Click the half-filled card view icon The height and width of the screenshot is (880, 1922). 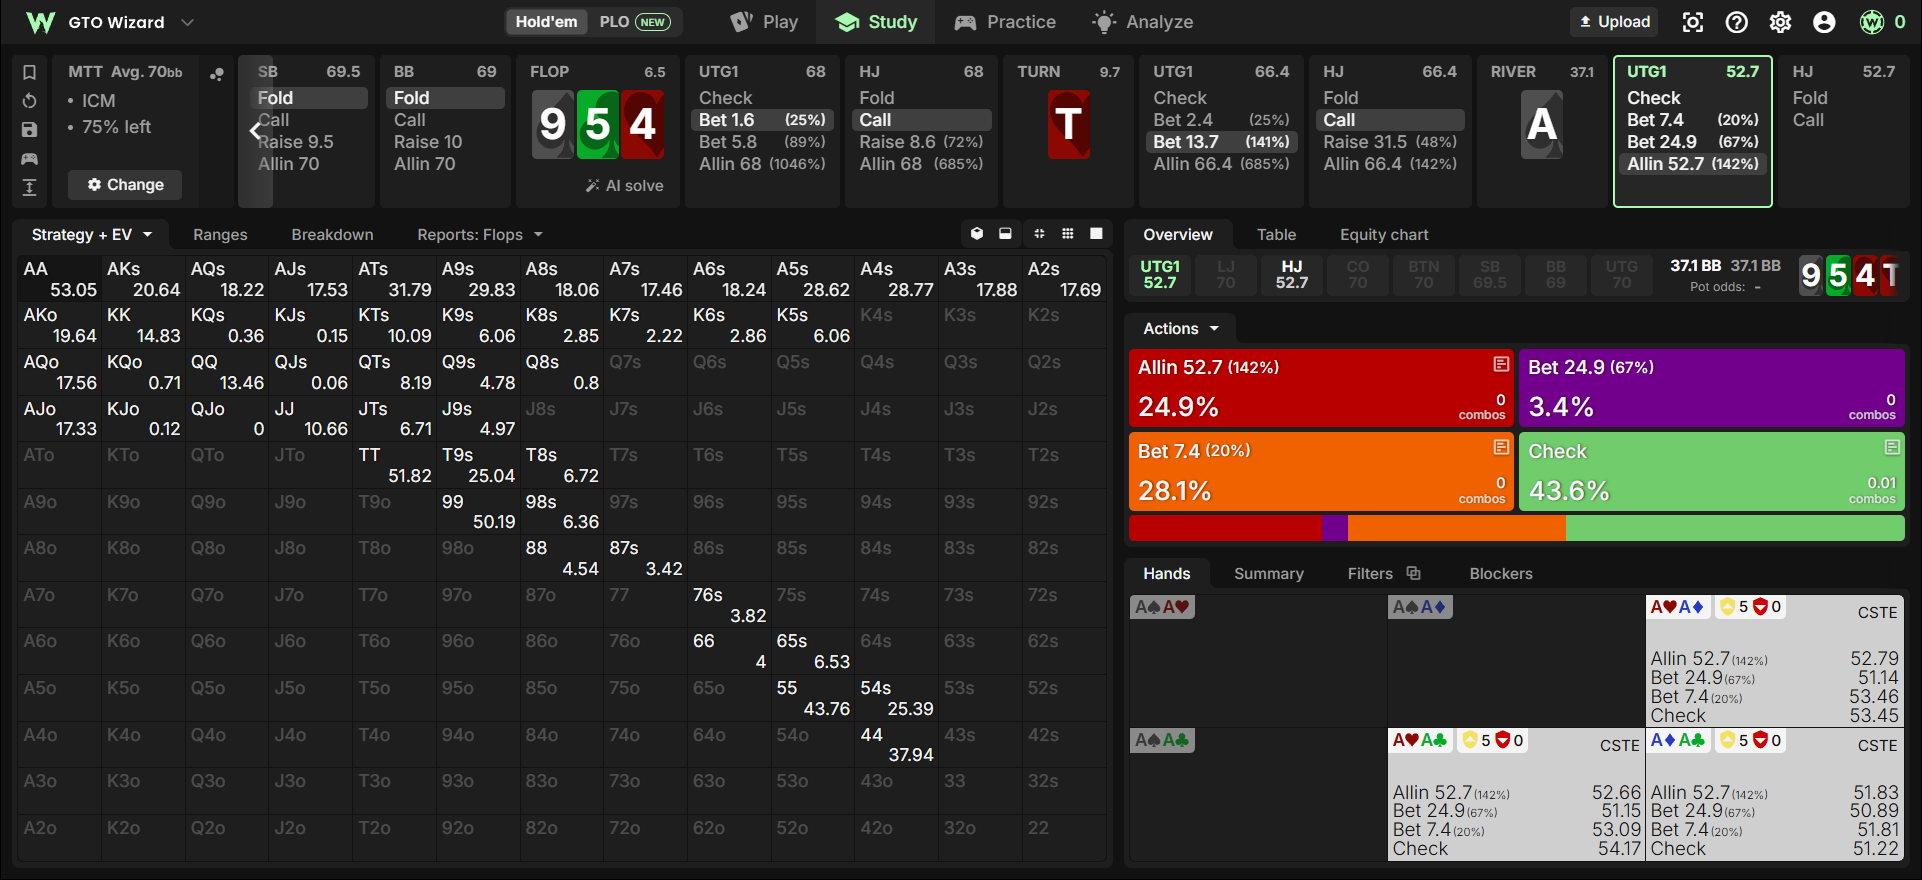[1005, 234]
